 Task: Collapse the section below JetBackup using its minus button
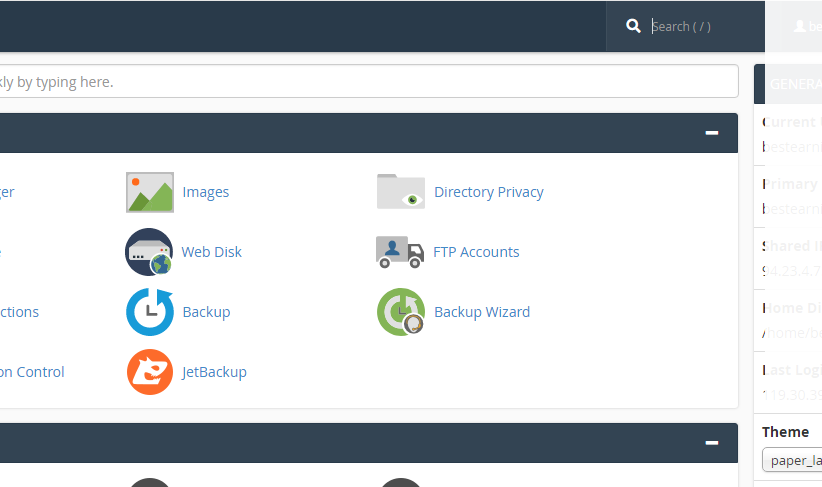point(712,442)
